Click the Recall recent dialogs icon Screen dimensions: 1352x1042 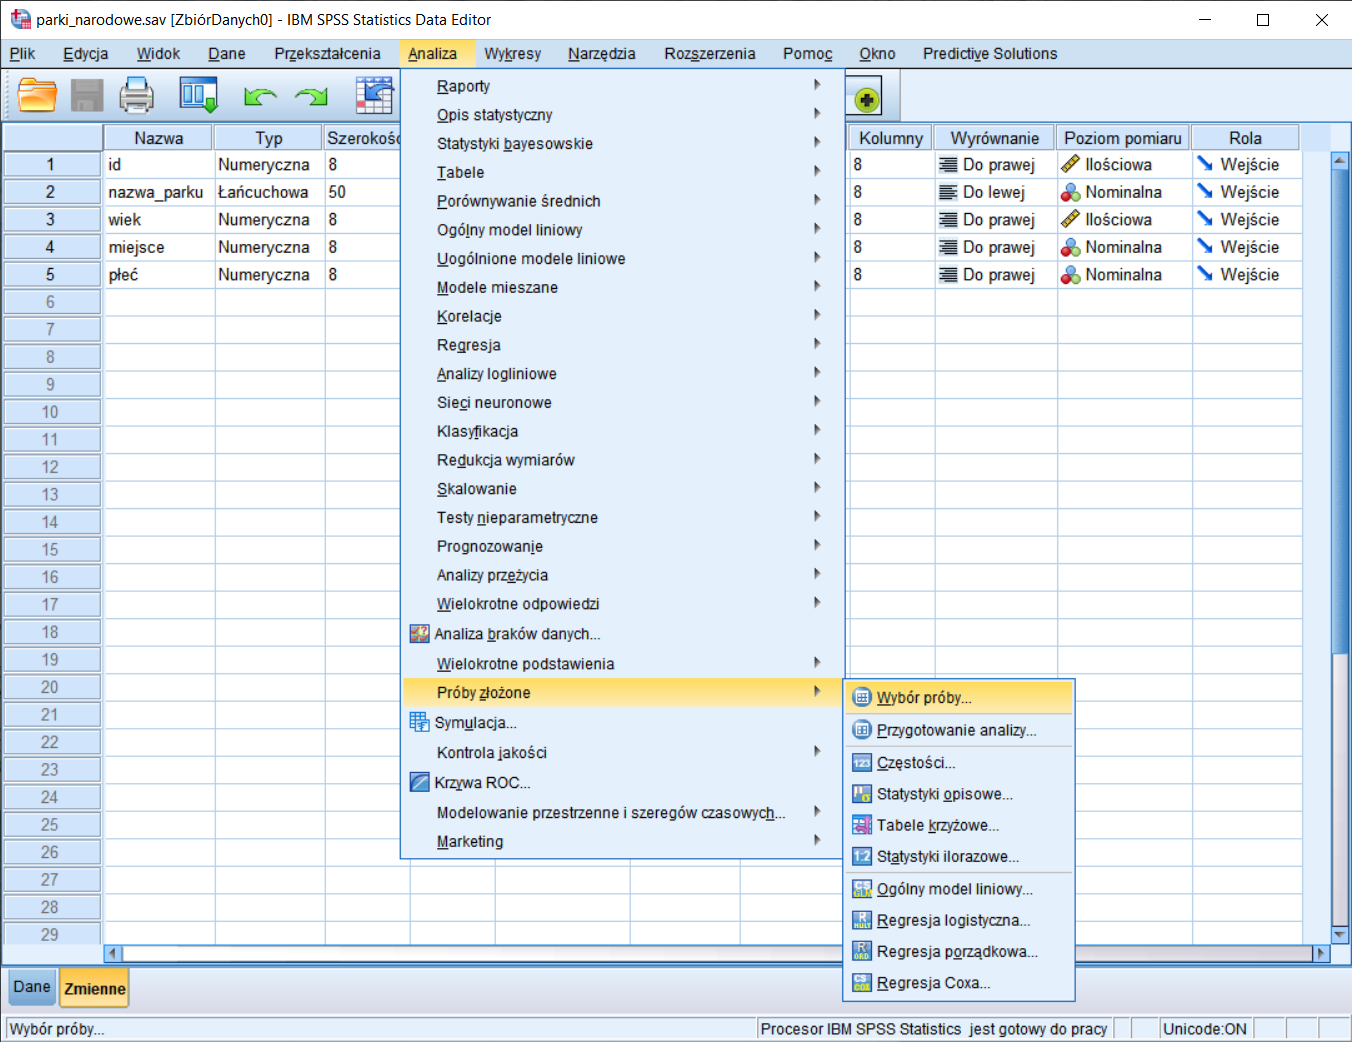[198, 96]
